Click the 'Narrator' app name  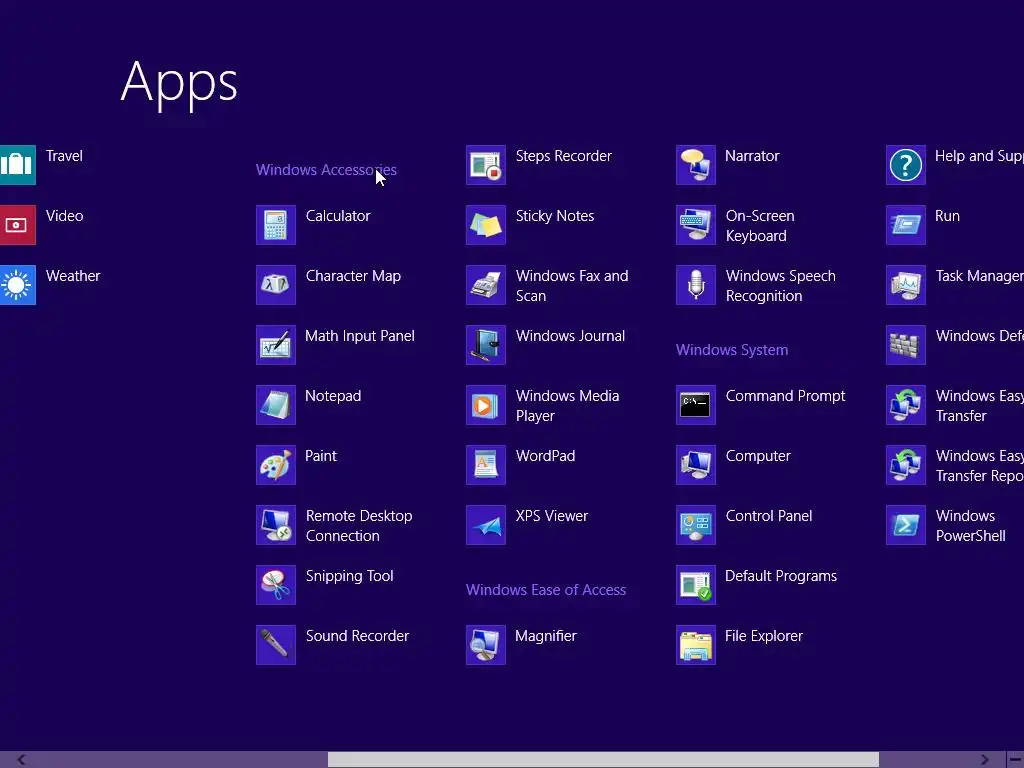point(752,156)
